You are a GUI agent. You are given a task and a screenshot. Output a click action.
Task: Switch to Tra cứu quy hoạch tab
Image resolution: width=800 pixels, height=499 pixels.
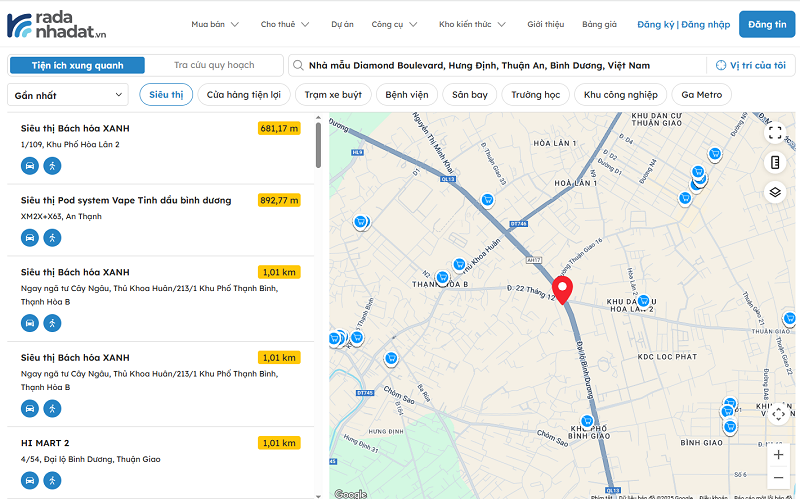[214, 65]
